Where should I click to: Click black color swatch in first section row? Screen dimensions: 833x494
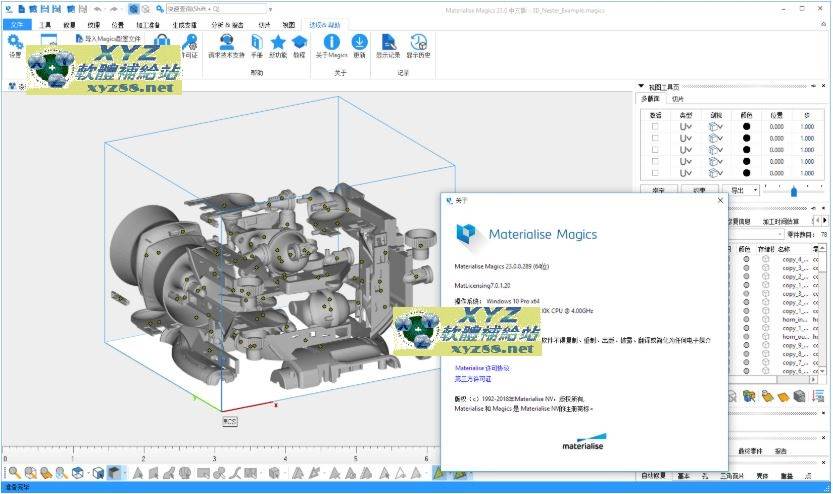pyautogui.click(x=746, y=126)
